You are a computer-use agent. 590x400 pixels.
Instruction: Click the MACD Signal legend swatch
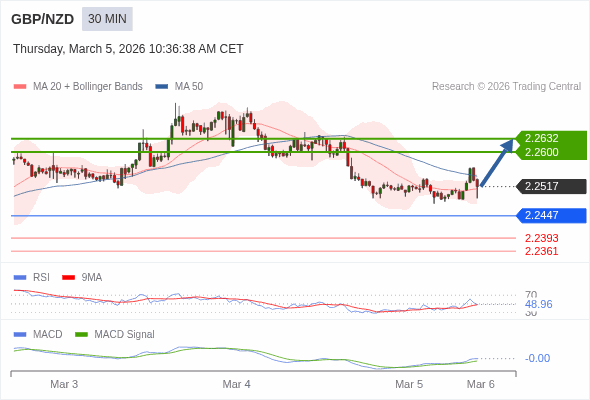point(81,335)
